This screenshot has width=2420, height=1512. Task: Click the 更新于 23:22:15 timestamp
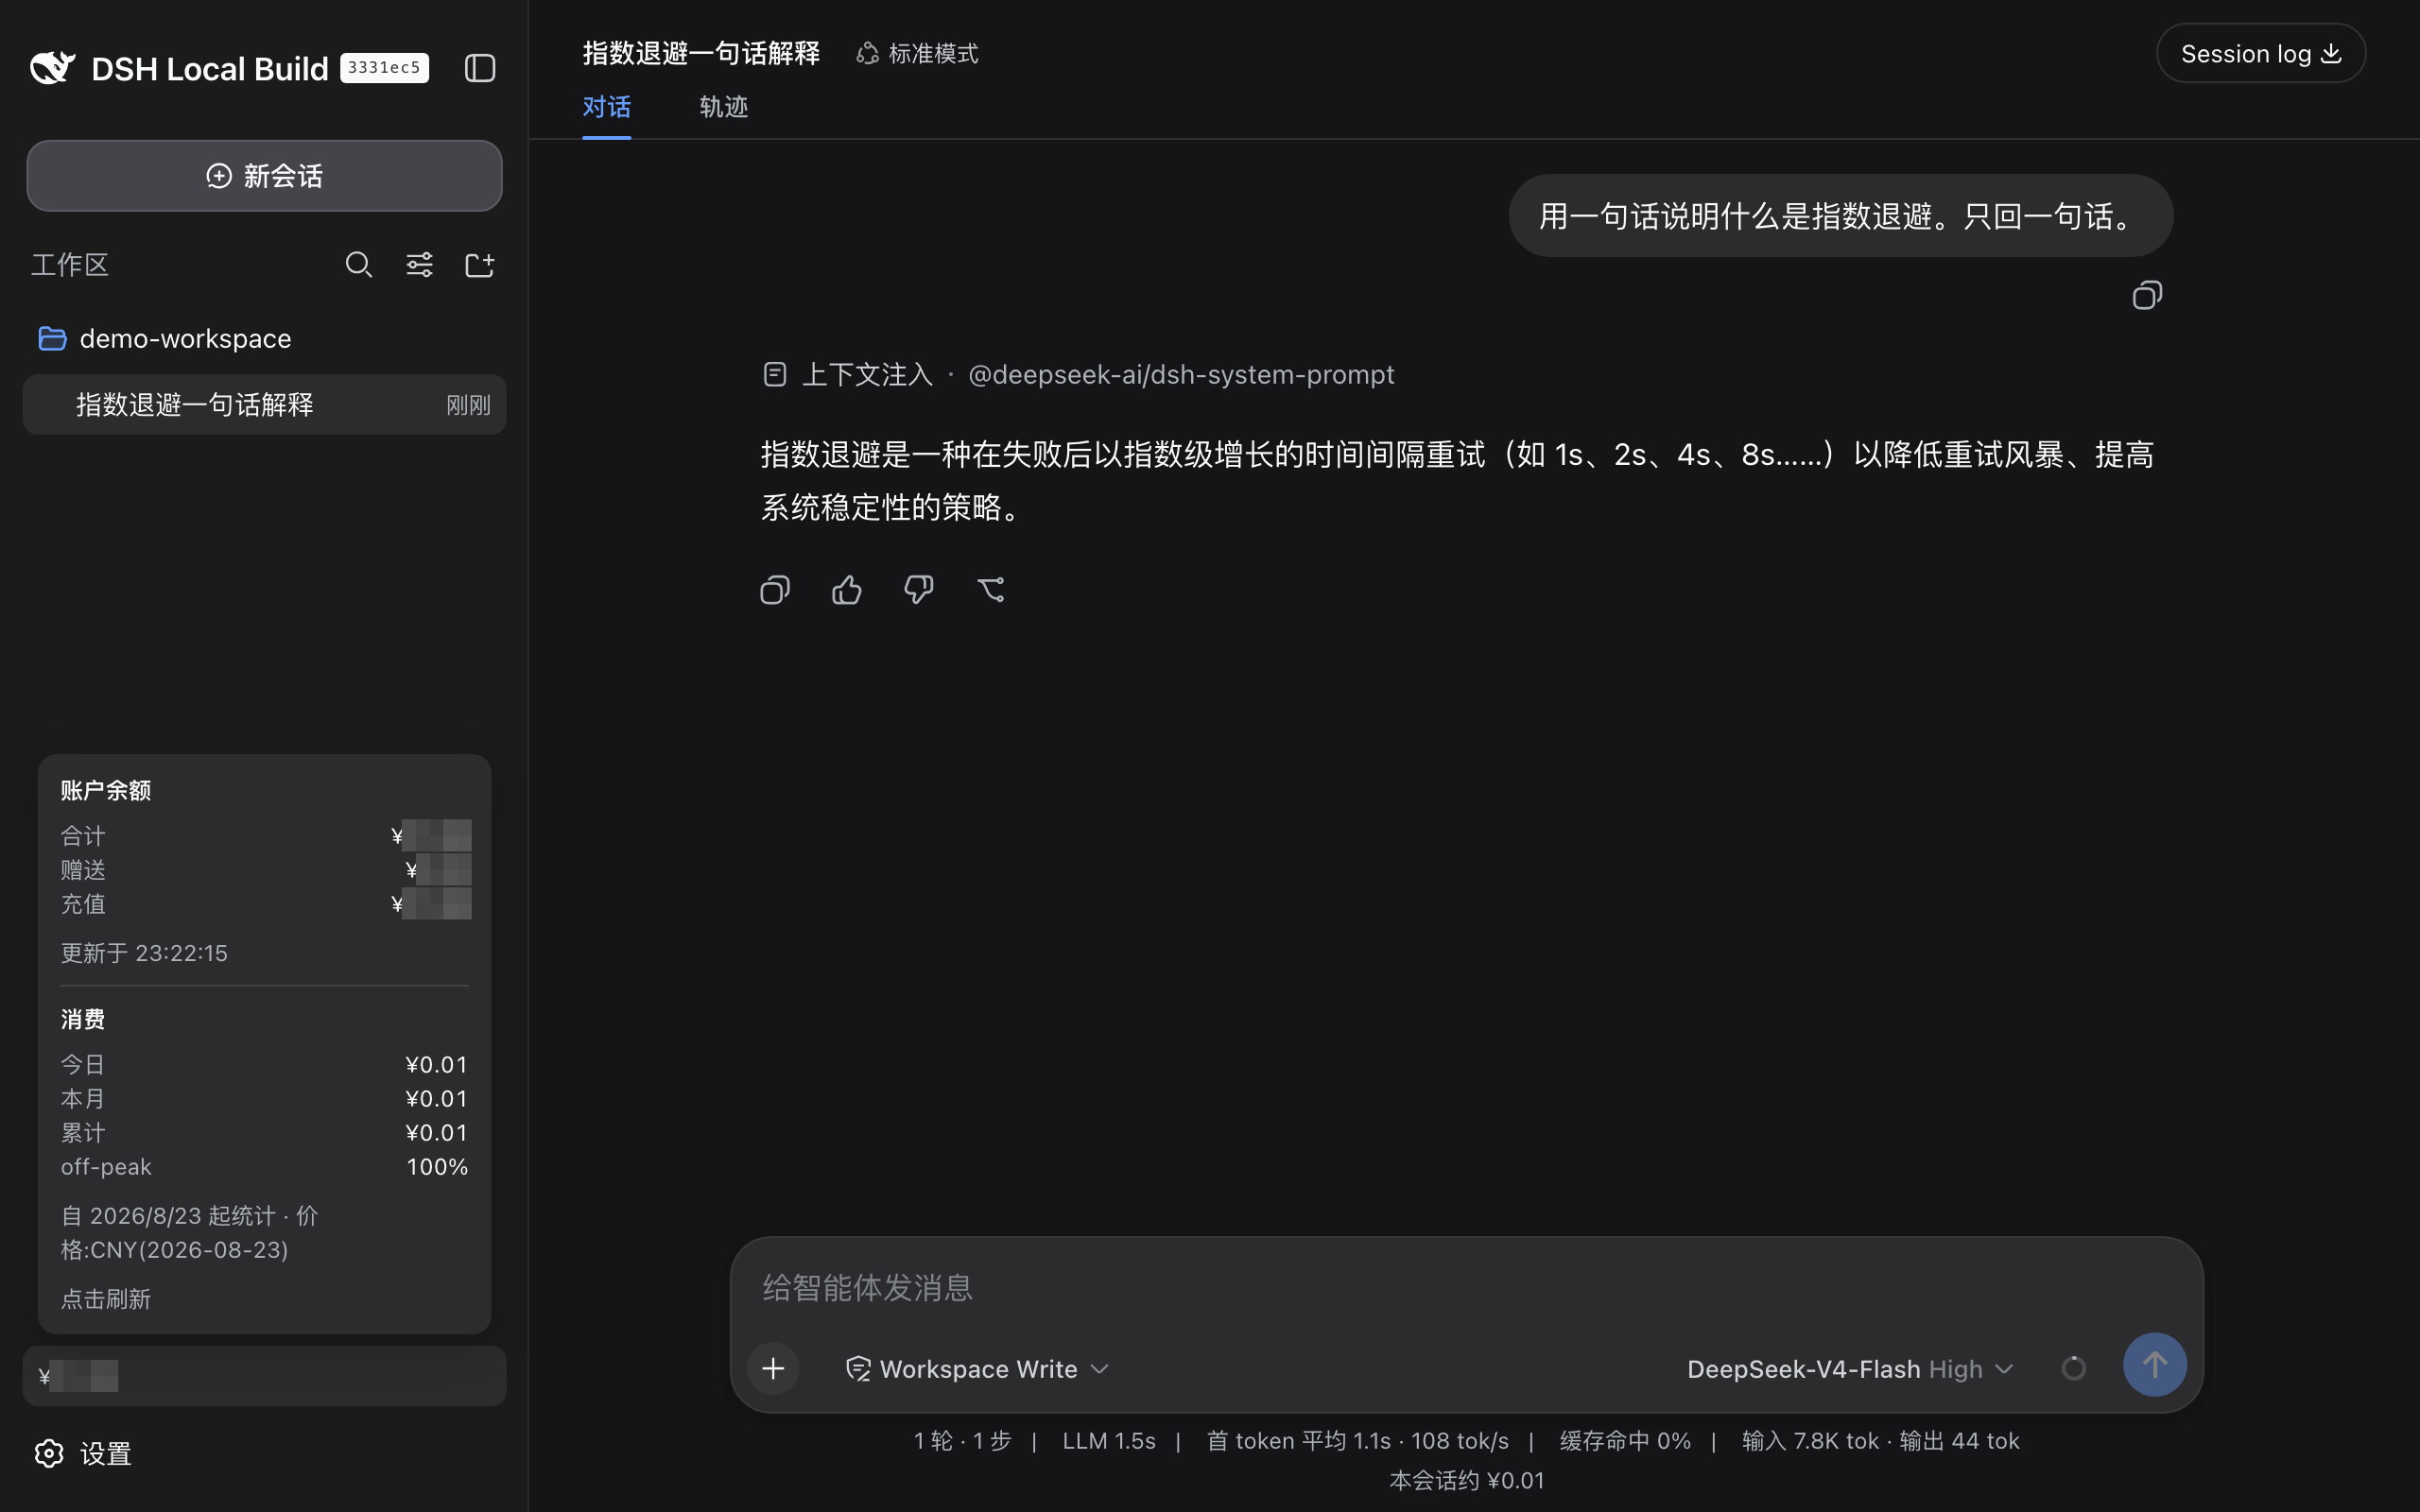[x=144, y=953]
